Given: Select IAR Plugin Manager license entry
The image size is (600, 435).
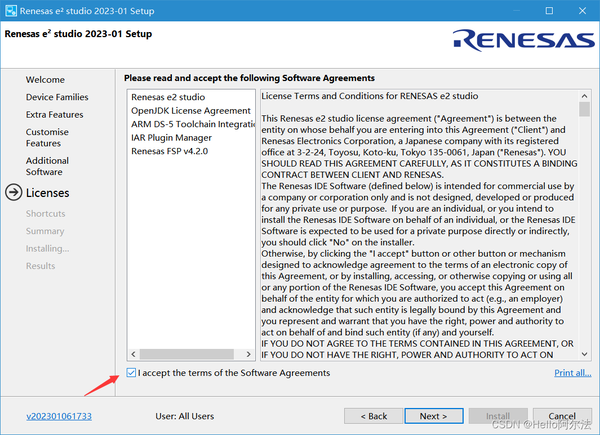Looking at the screenshot, I should pyautogui.click(x=171, y=138).
